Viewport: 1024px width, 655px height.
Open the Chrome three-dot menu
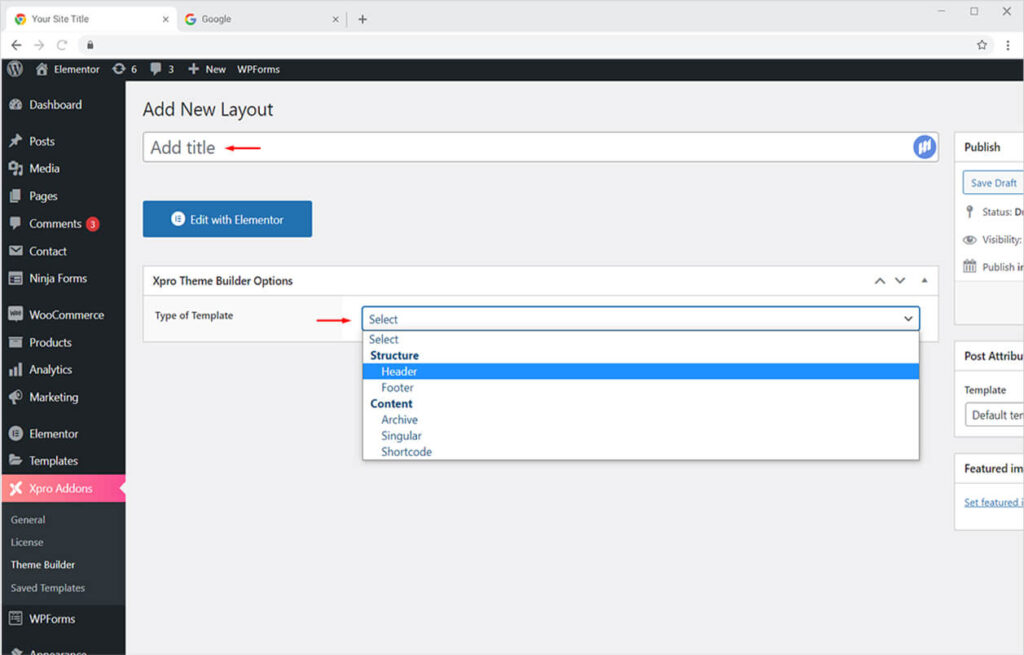tap(1008, 45)
